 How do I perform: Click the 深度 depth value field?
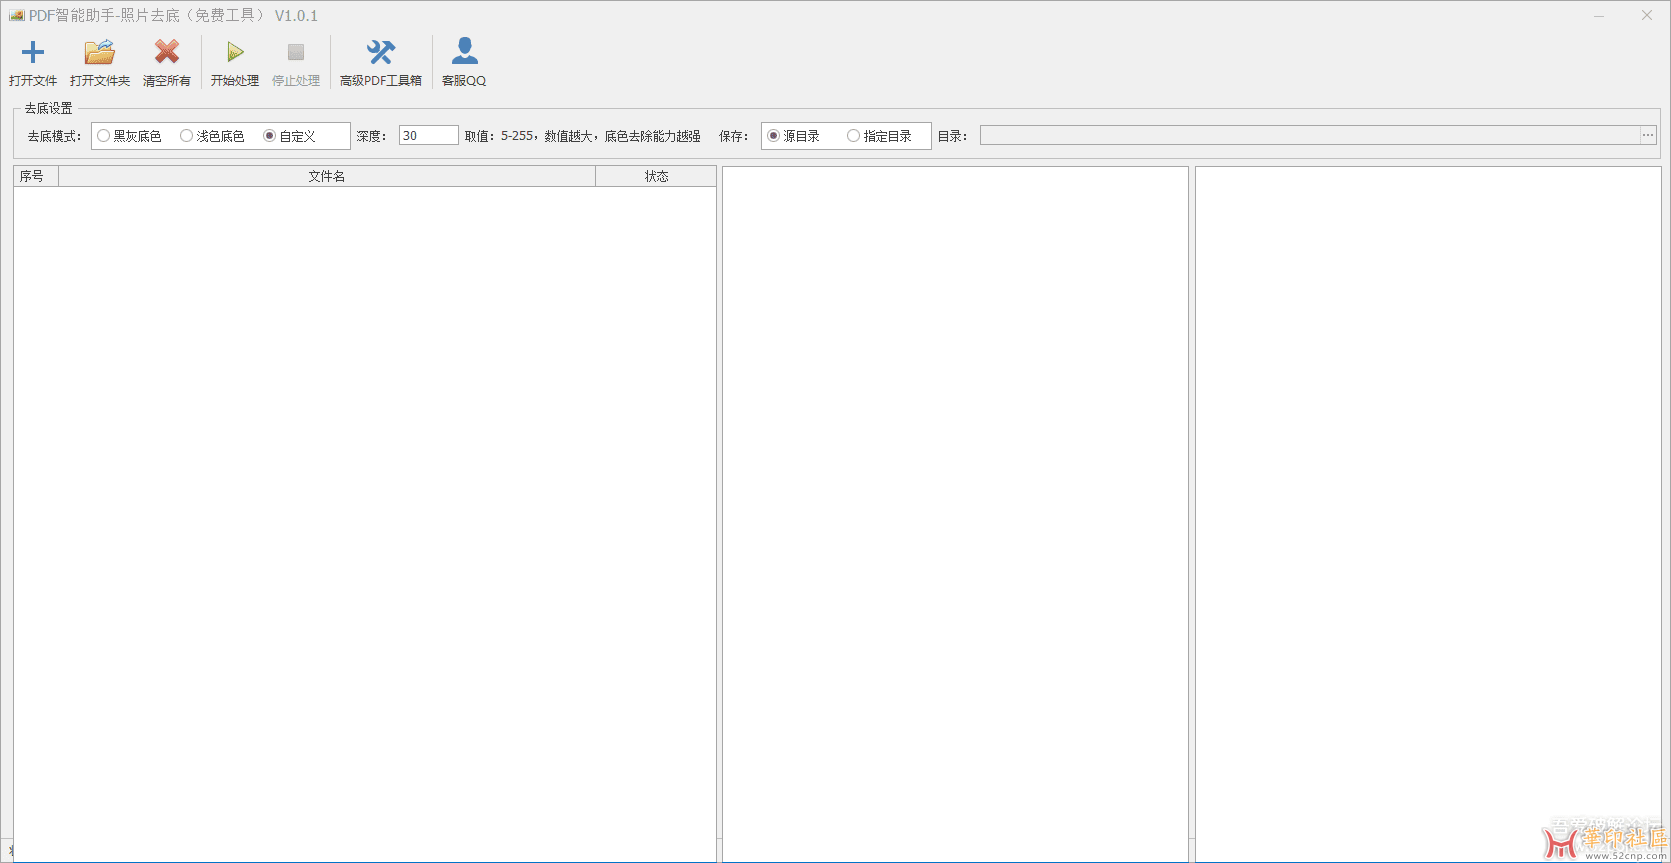(x=428, y=136)
